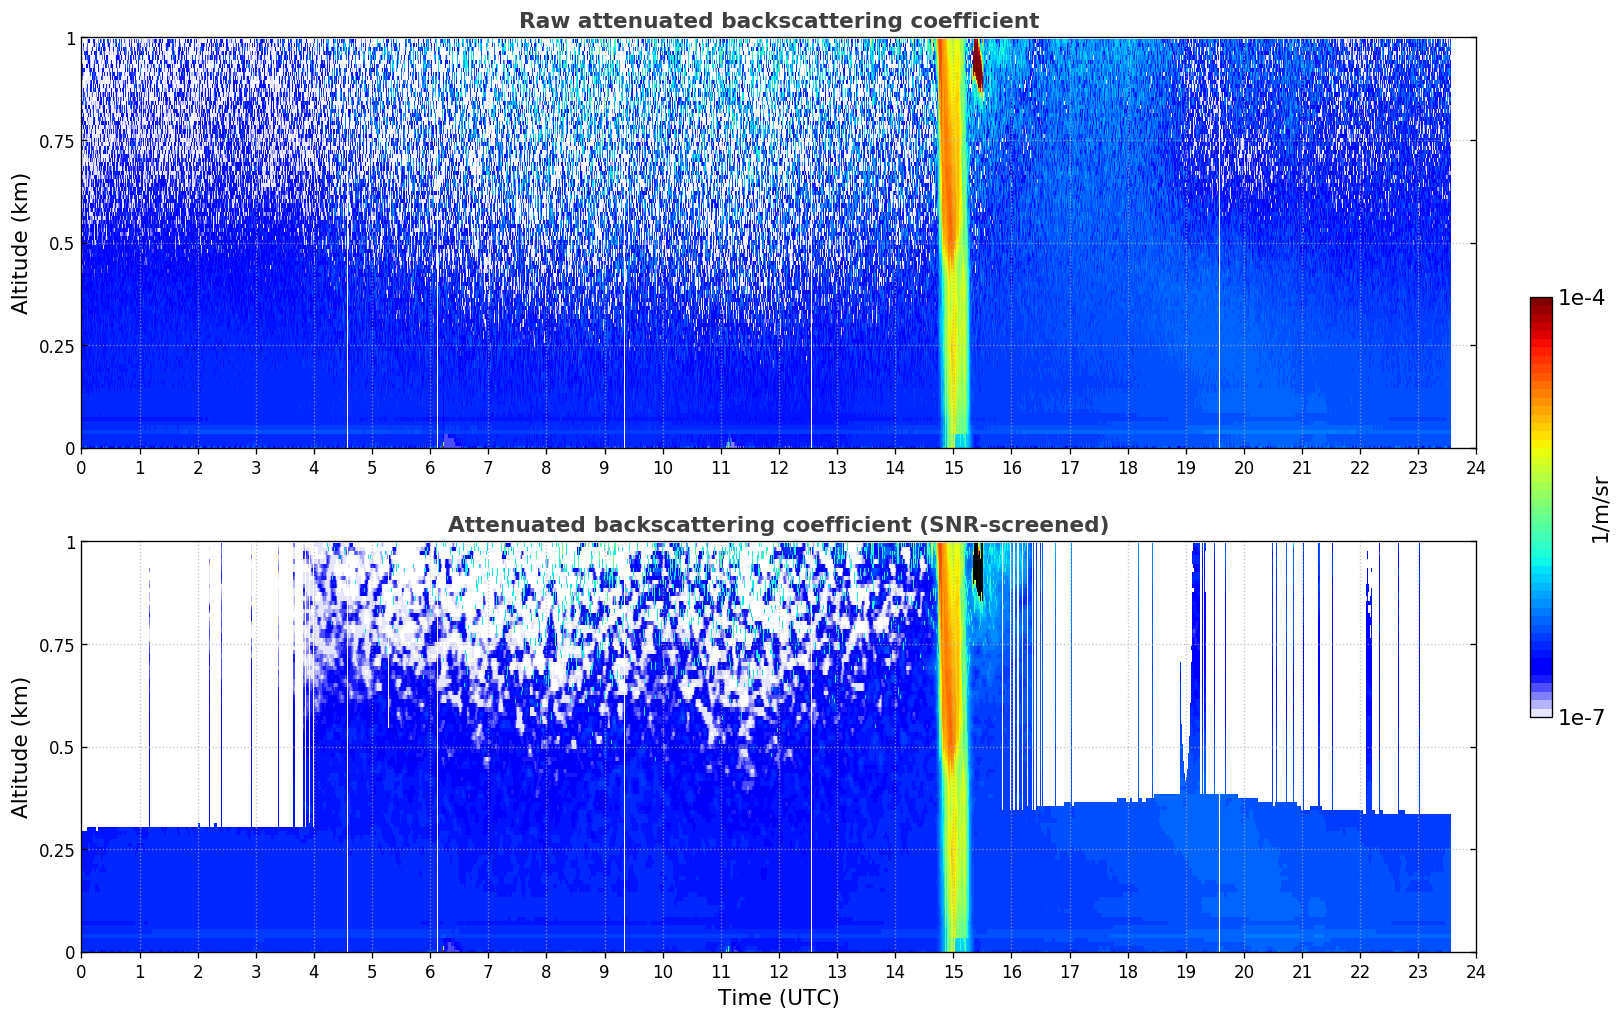The height and width of the screenshot is (1020, 1621).
Task: Click tick label "24" on the bottom time axis
Action: [x=1476, y=971]
